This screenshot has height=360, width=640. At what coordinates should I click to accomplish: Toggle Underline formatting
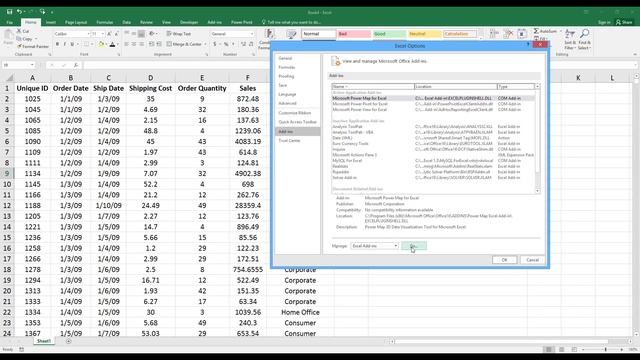coord(72,44)
